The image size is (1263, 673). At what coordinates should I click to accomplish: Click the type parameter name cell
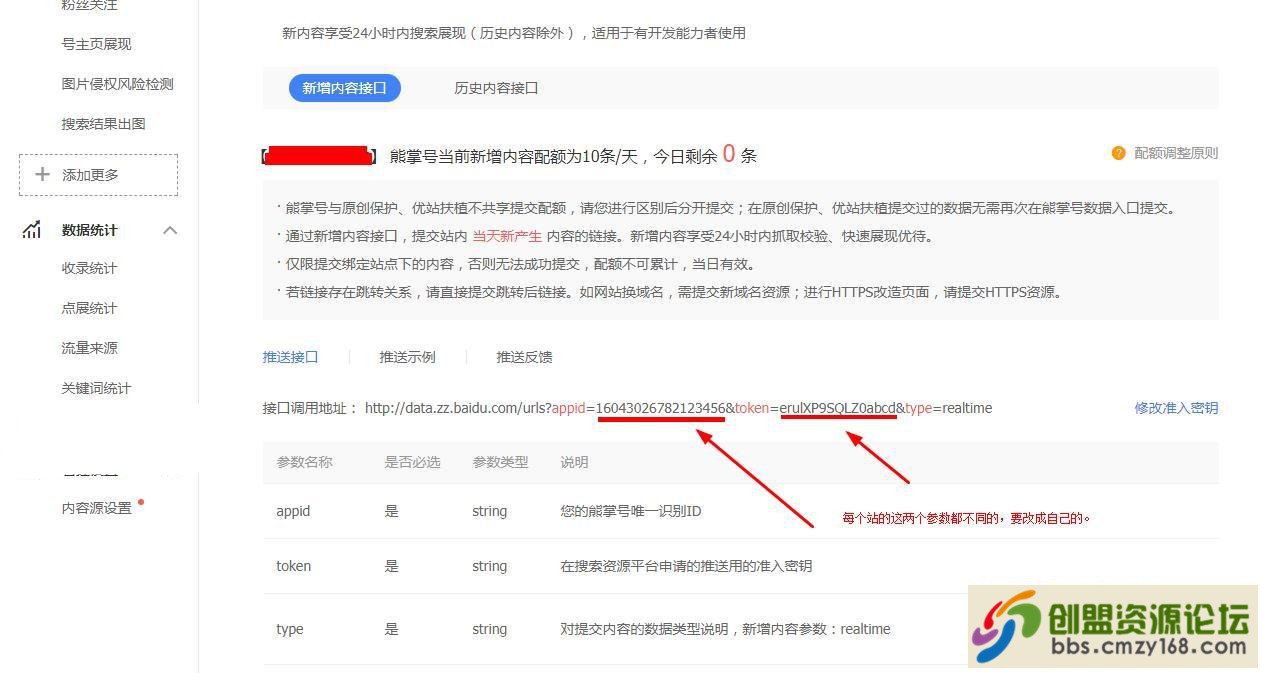(x=289, y=629)
